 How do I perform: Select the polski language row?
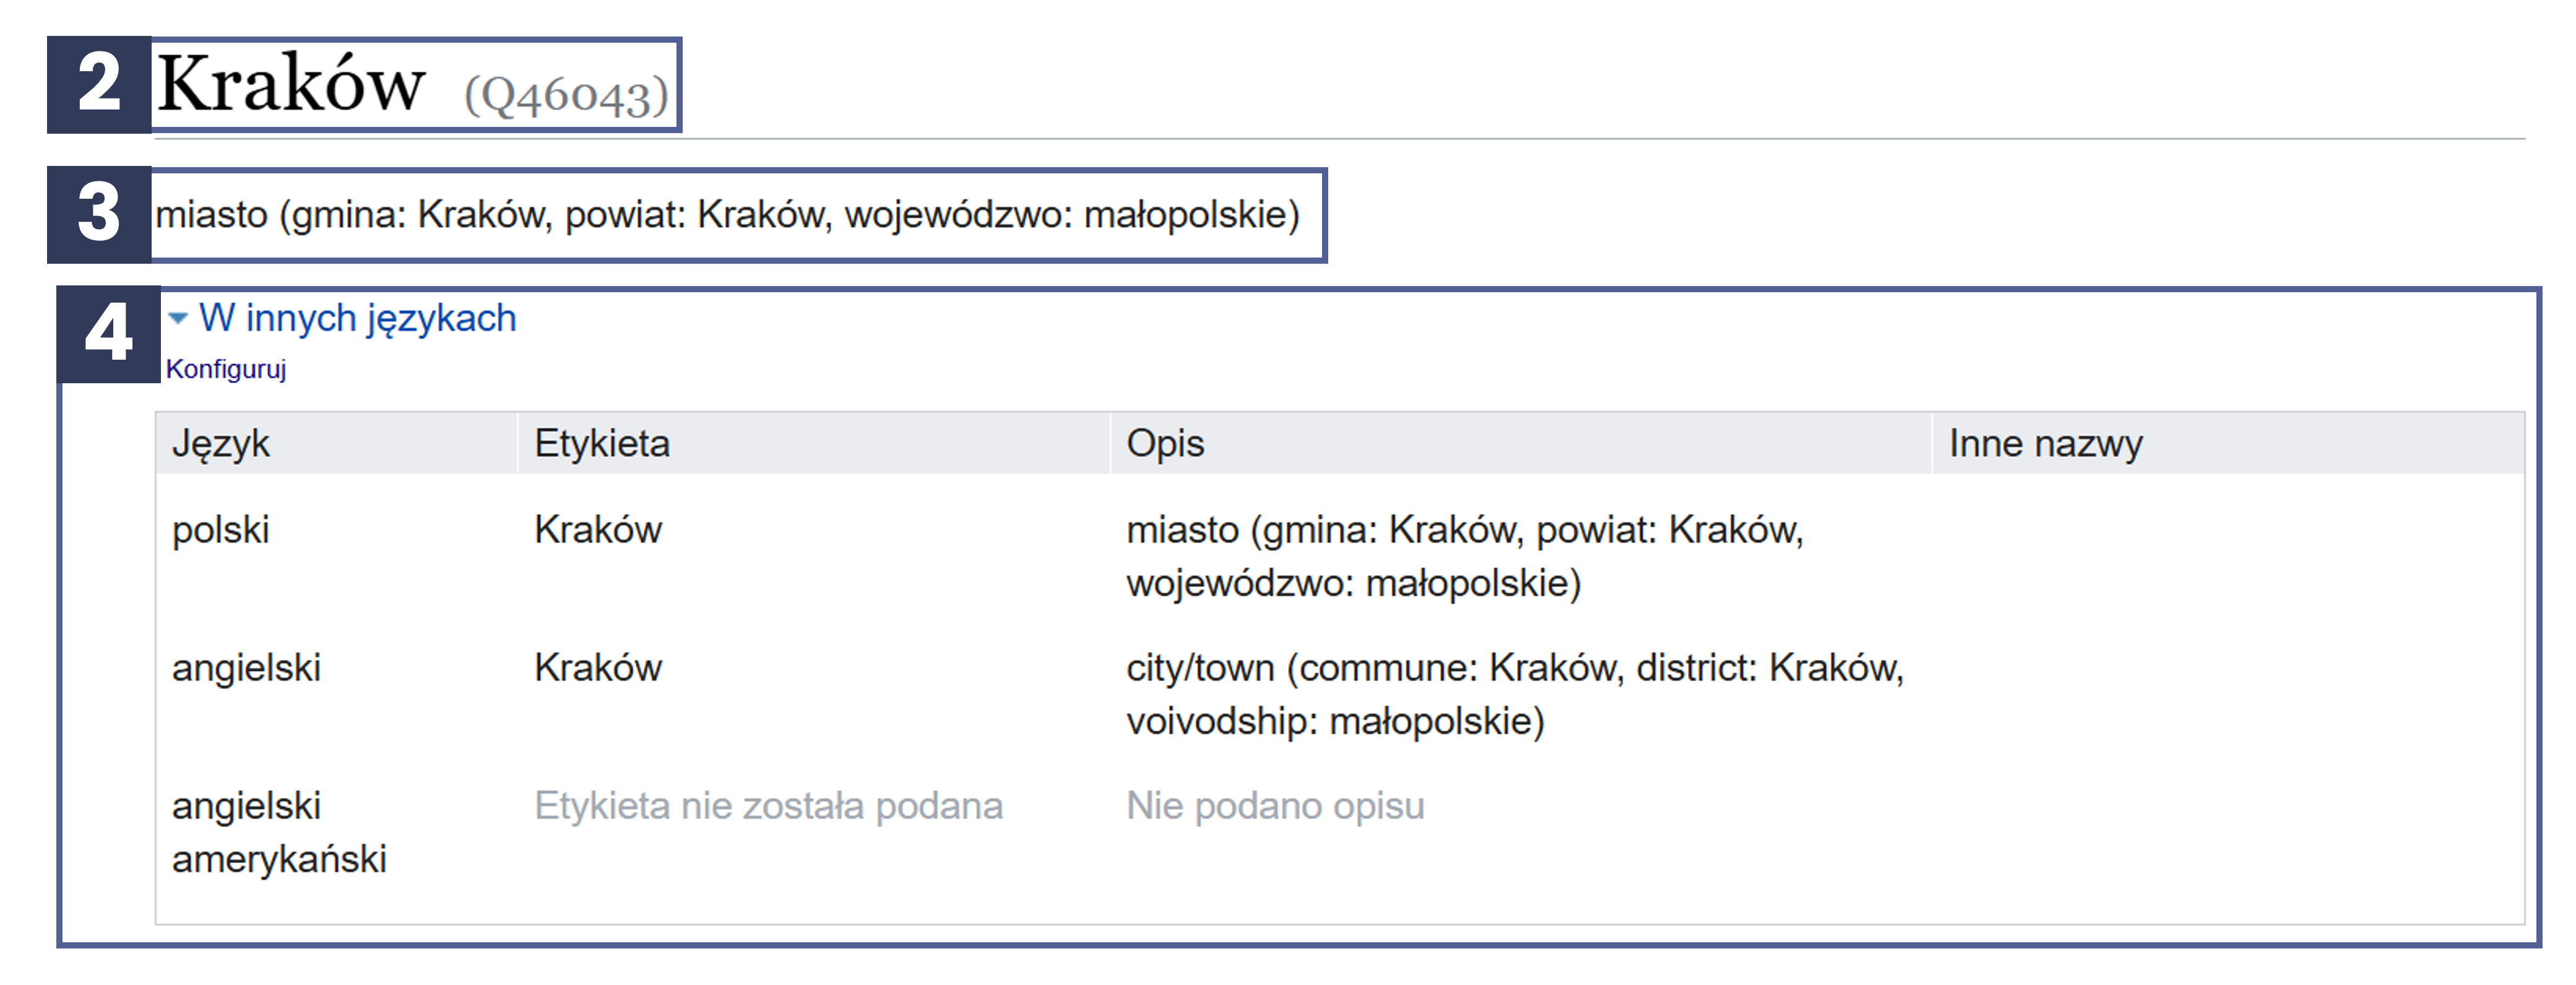point(221,530)
